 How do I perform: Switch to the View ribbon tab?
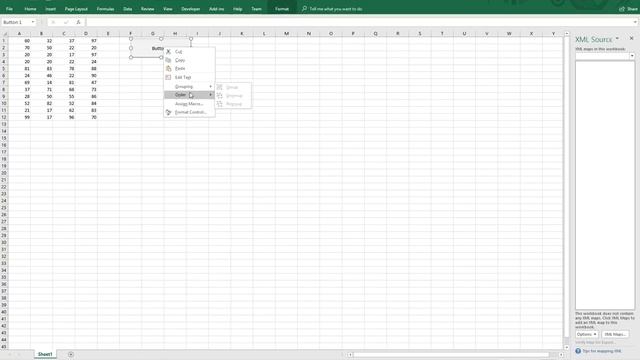[167, 9]
